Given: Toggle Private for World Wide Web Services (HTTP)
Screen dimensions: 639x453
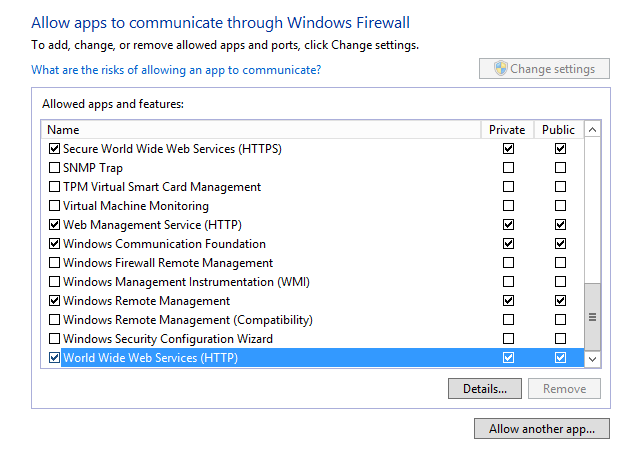Looking at the screenshot, I should click(x=508, y=358).
